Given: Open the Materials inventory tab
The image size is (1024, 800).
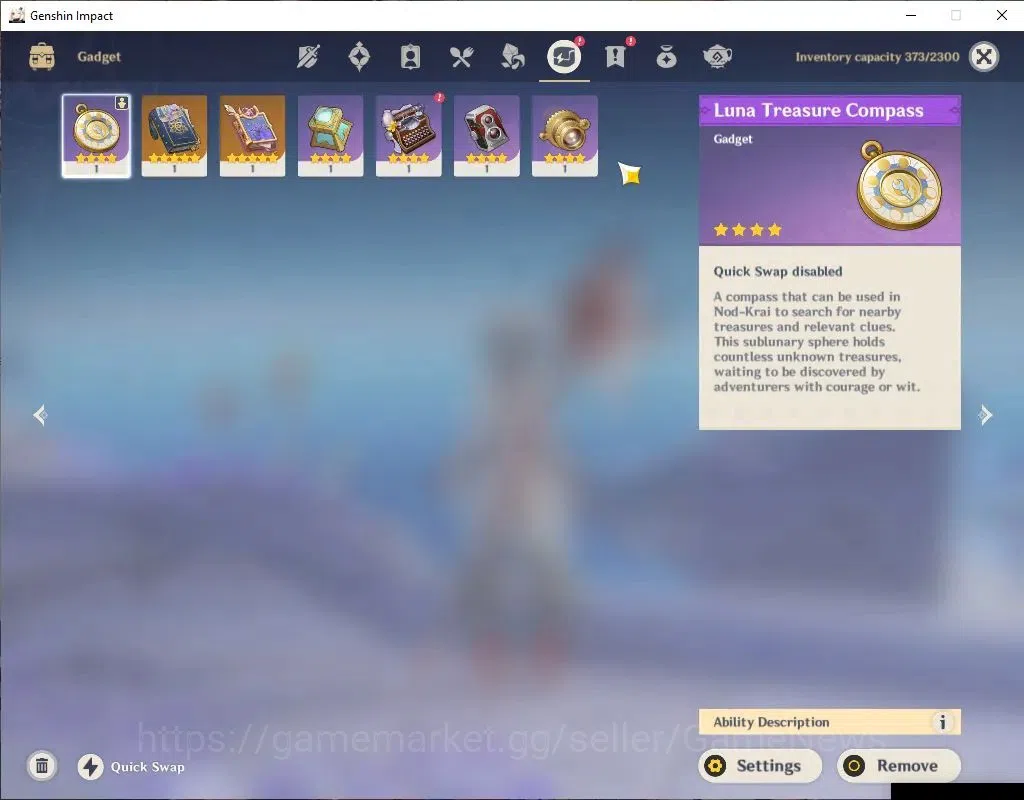Looking at the screenshot, I should click(x=513, y=57).
